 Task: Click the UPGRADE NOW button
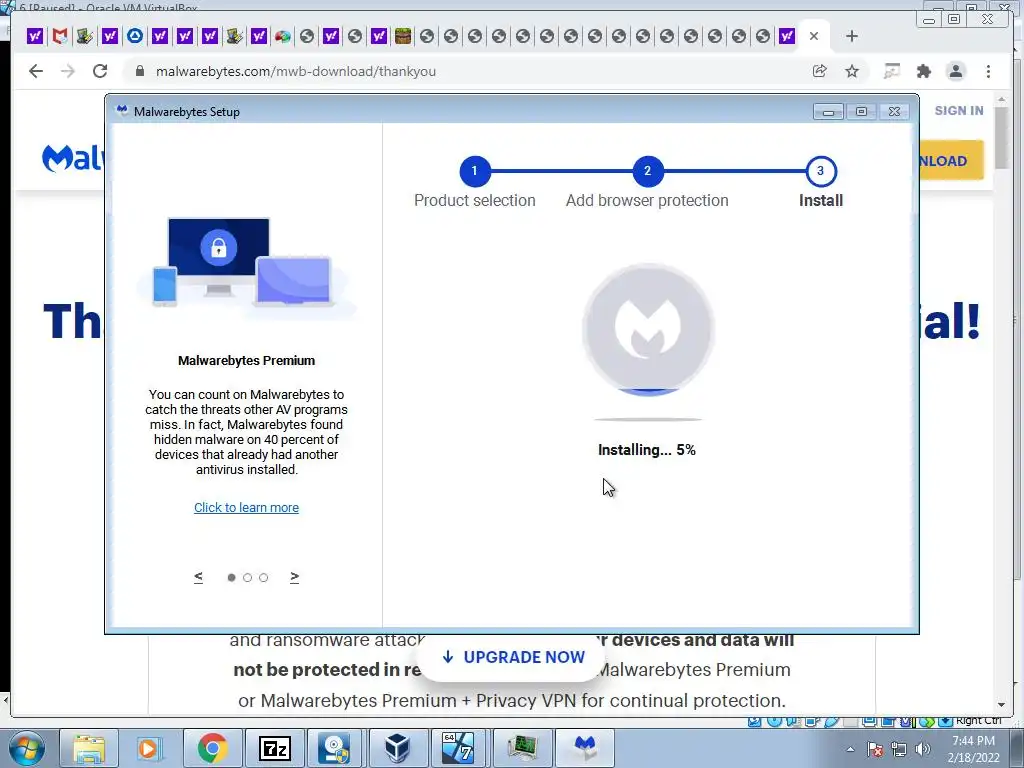(x=513, y=657)
